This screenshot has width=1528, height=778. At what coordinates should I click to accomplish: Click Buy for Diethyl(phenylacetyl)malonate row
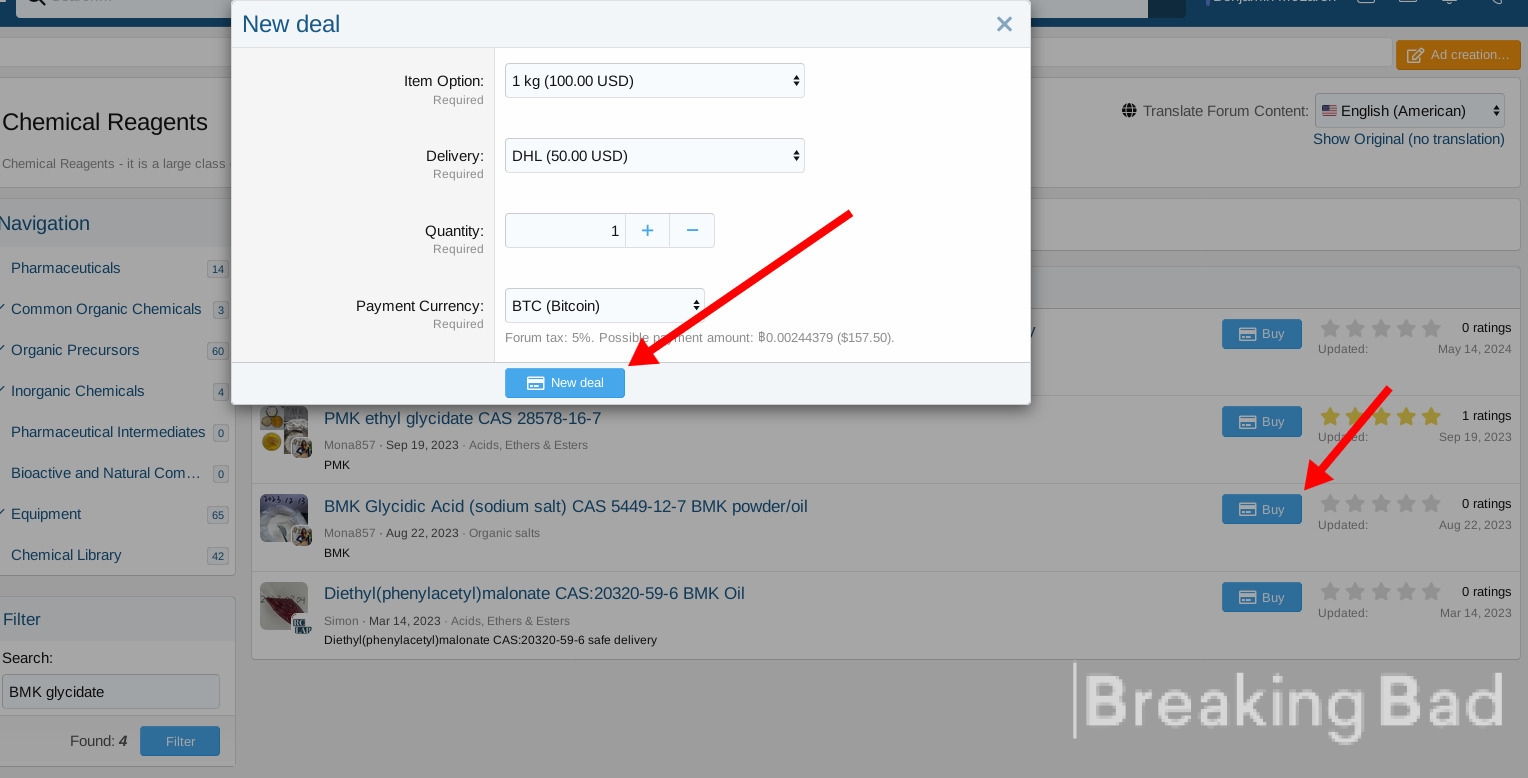pyautogui.click(x=1262, y=597)
